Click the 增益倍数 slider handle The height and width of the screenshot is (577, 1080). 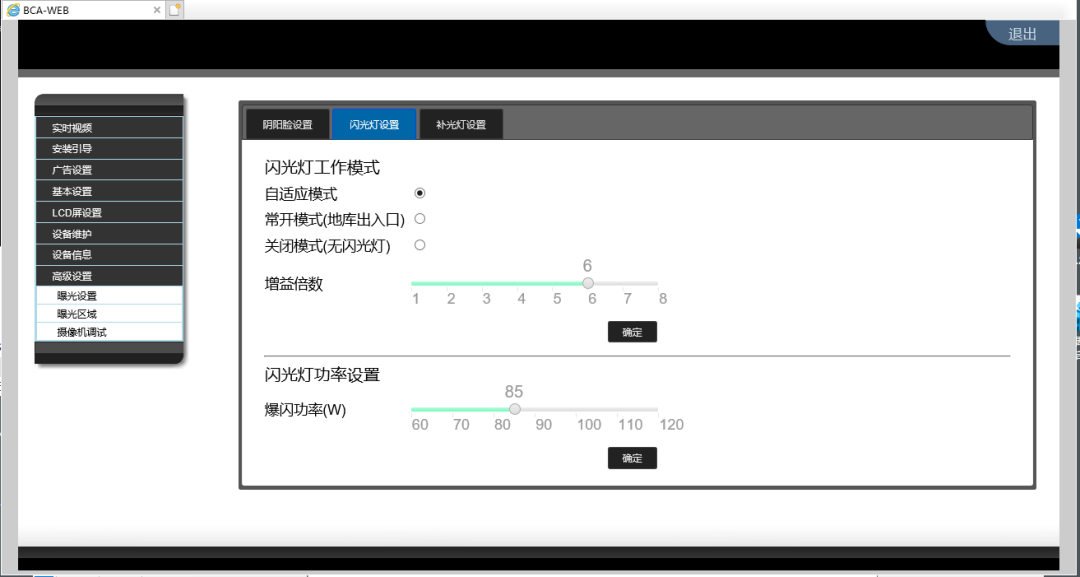tap(588, 284)
